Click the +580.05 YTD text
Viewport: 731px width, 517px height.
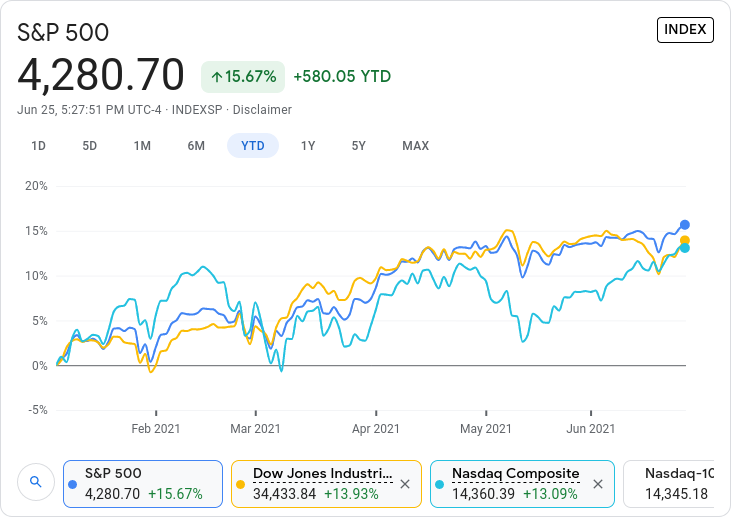[x=342, y=76]
